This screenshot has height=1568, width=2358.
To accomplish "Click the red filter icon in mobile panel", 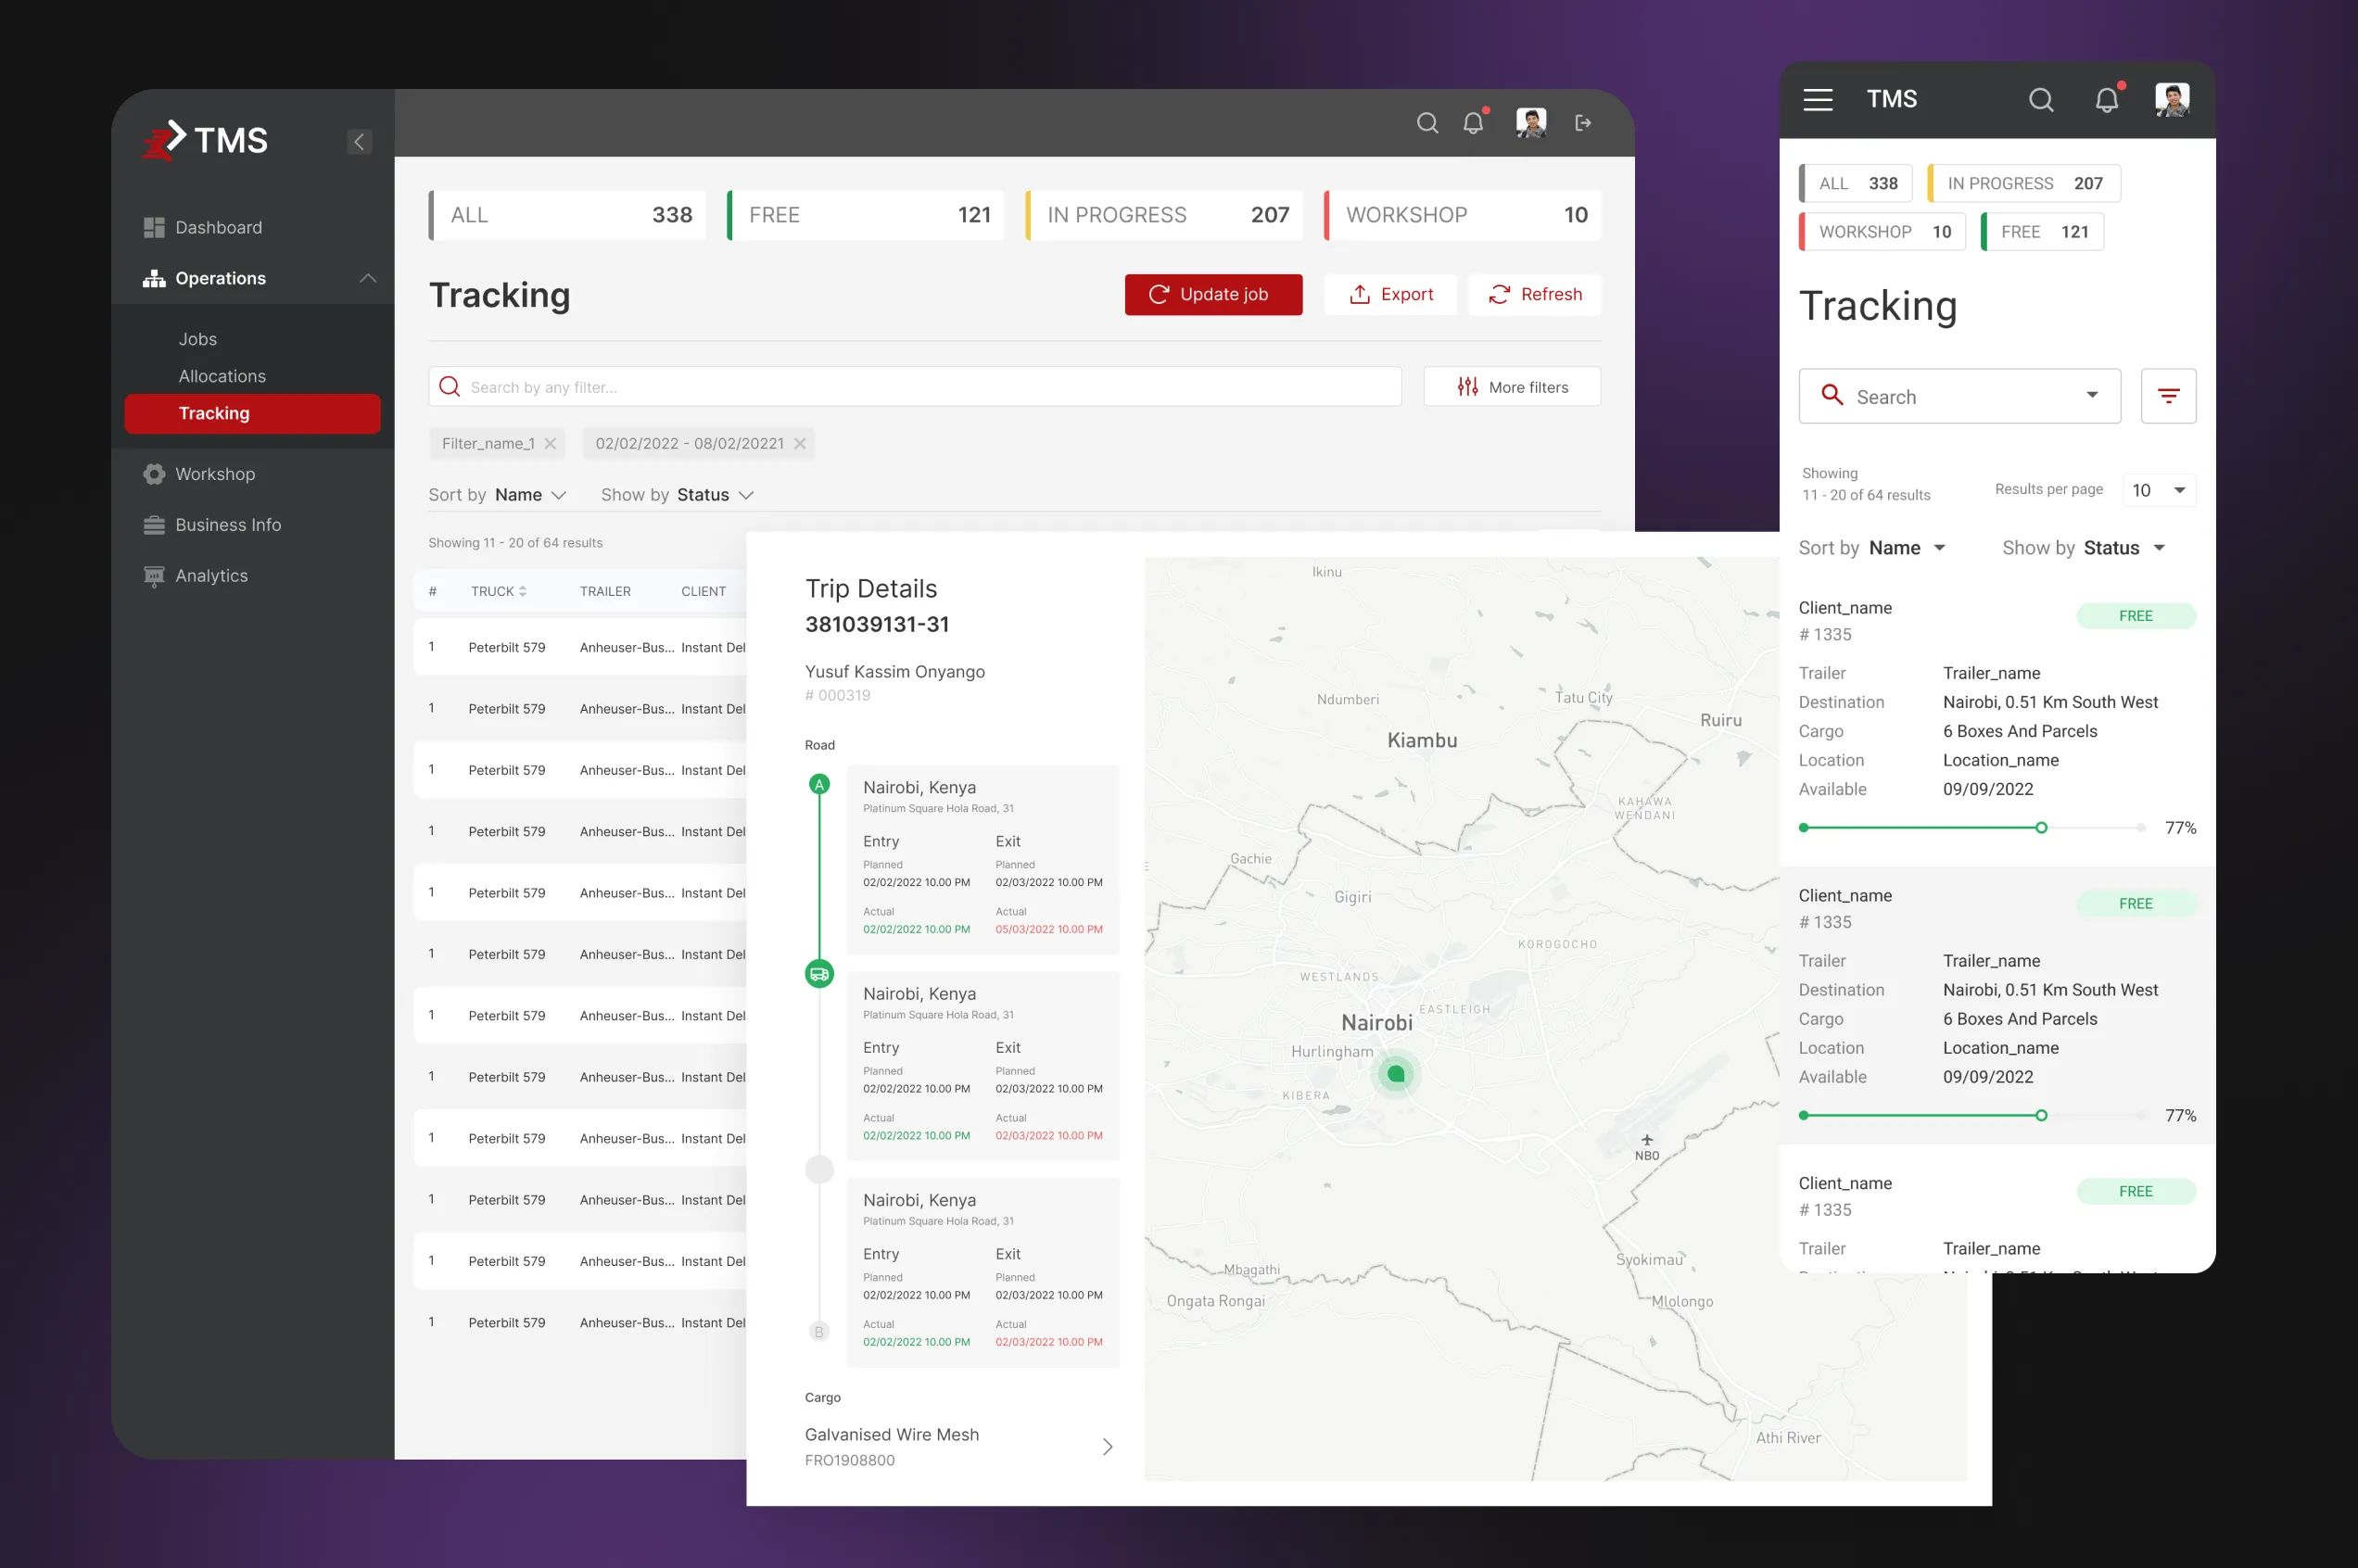I will tap(2167, 396).
